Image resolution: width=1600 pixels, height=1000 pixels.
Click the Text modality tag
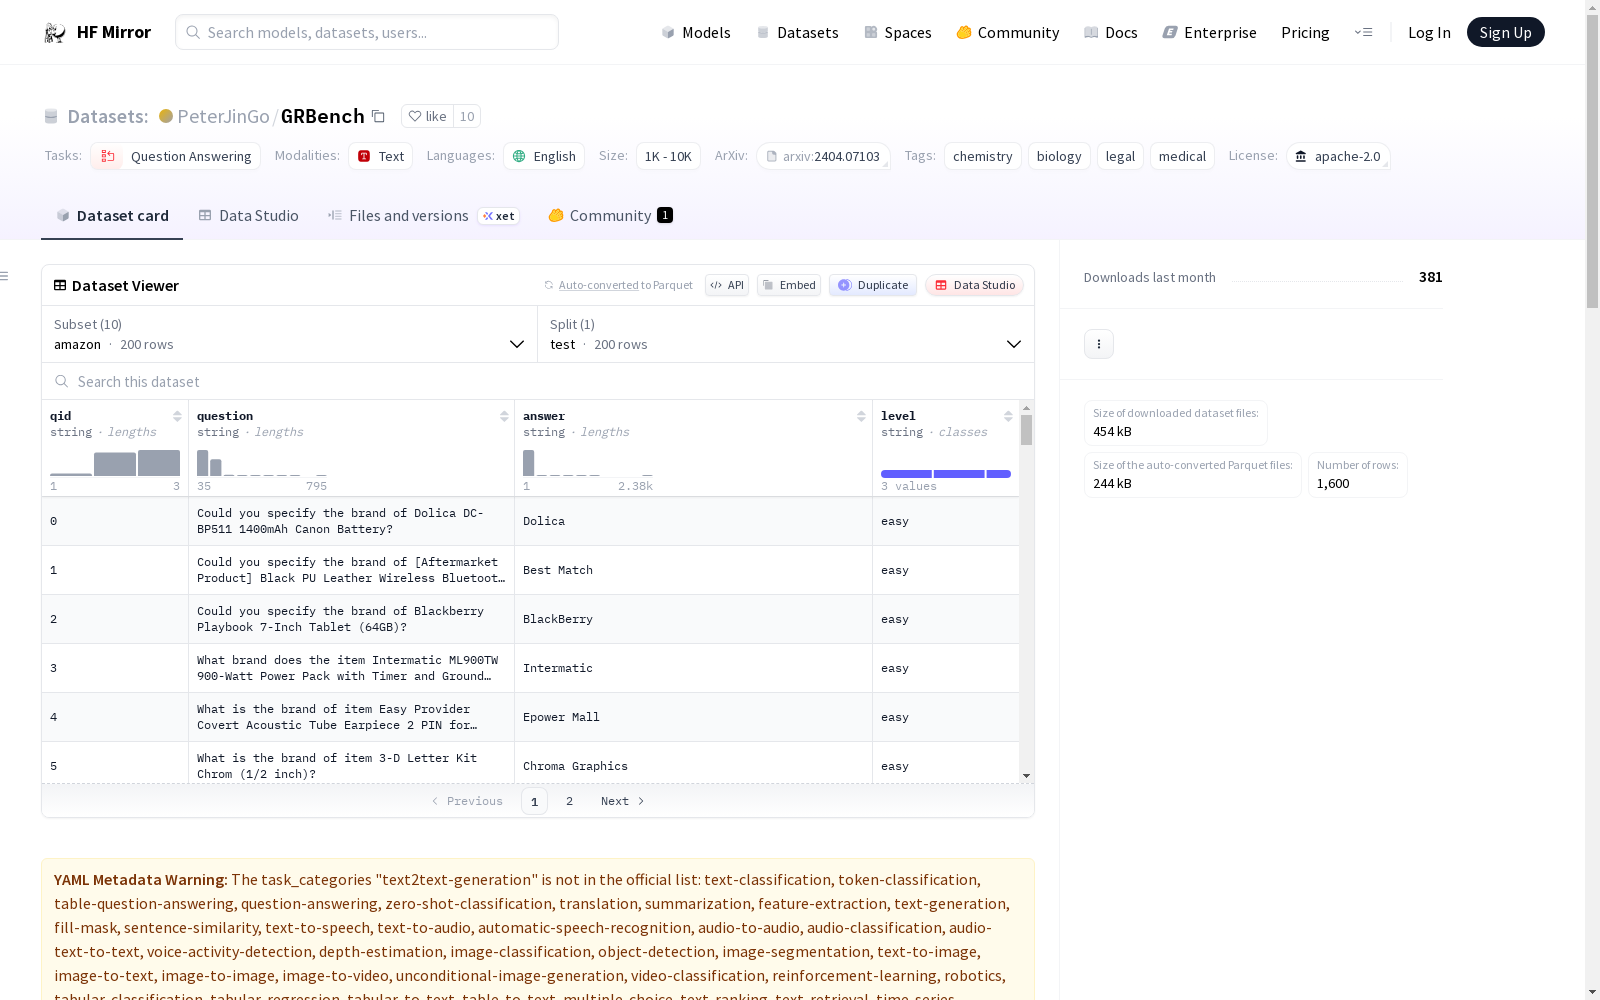tap(381, 156)
